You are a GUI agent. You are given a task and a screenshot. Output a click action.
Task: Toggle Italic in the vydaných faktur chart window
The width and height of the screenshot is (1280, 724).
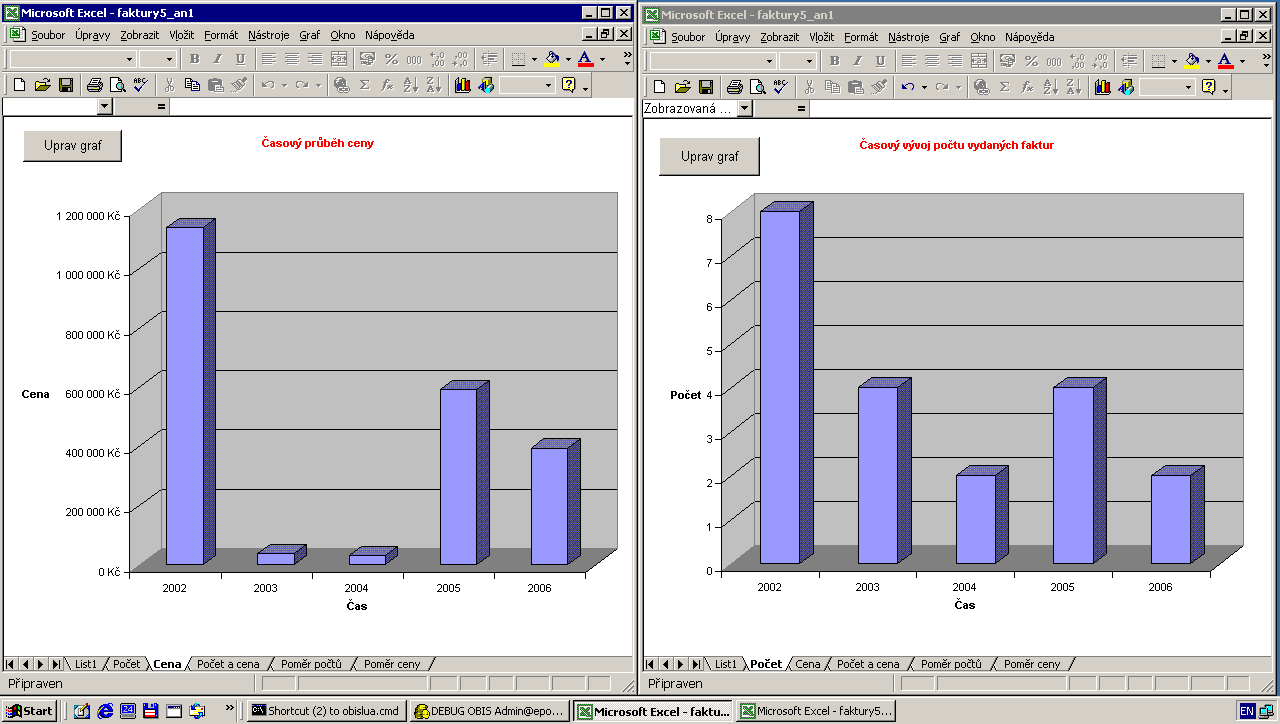point(857,61)
